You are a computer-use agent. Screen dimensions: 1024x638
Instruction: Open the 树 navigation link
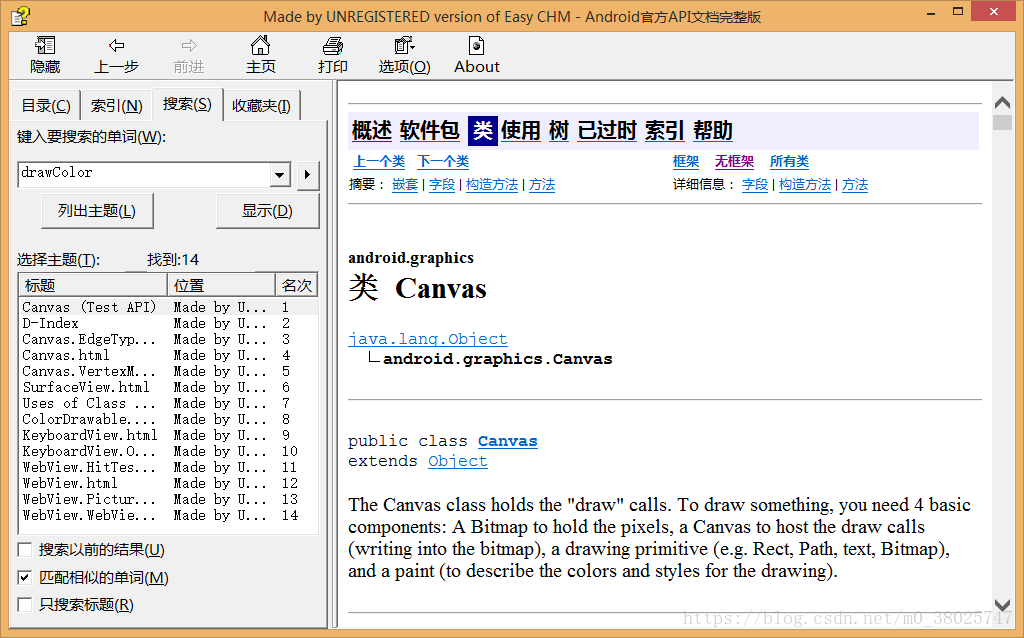(558, 131)
